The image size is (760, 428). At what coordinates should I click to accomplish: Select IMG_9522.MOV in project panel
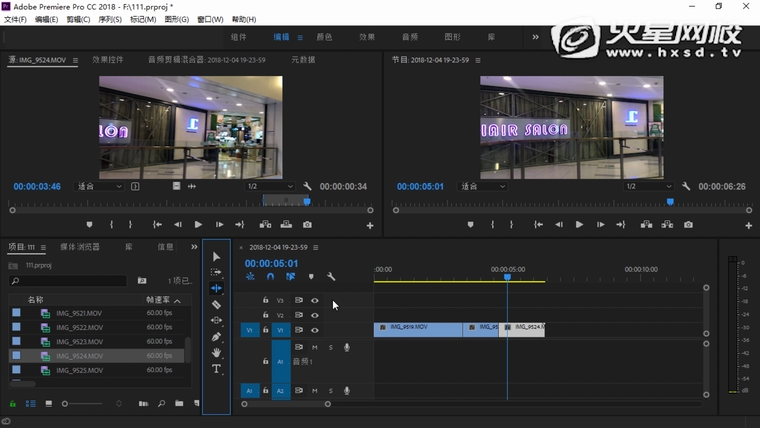[79, 327]
